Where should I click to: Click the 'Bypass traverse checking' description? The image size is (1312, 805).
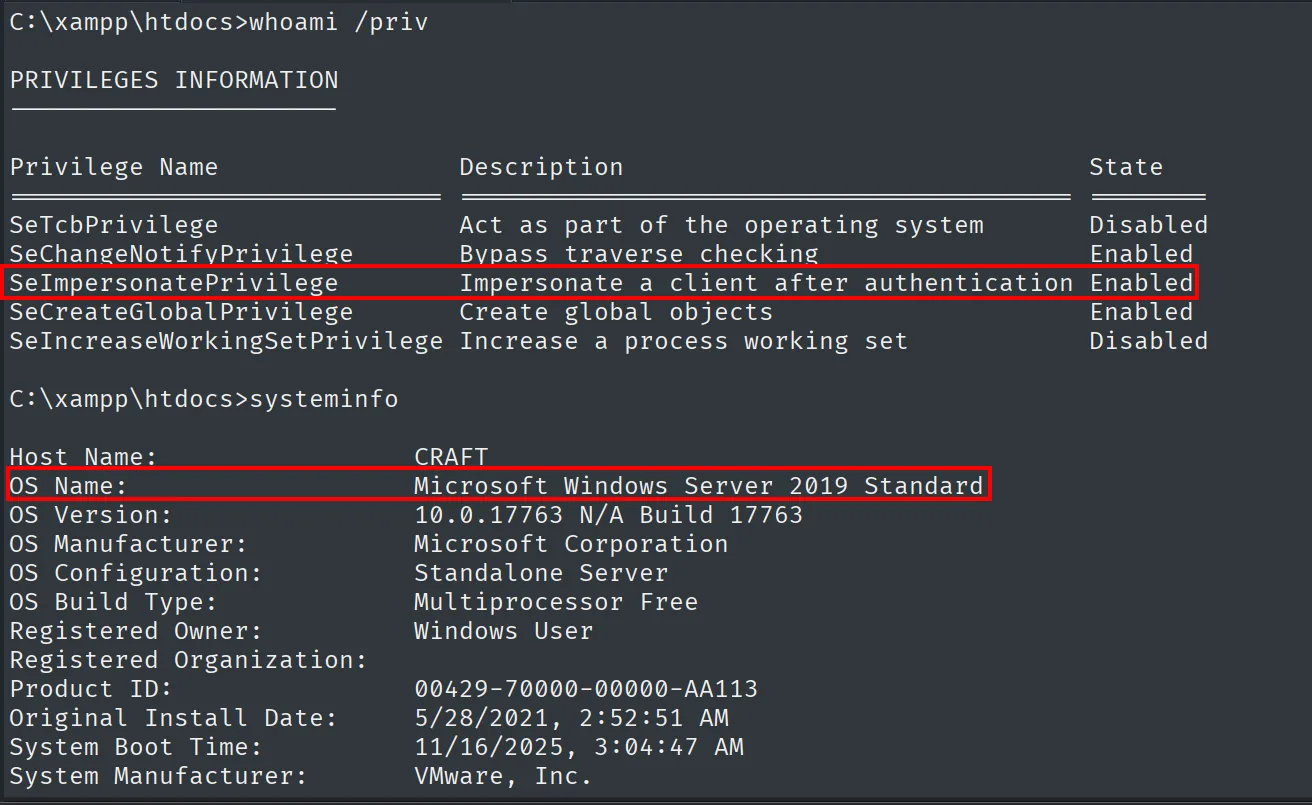point(639,254)
